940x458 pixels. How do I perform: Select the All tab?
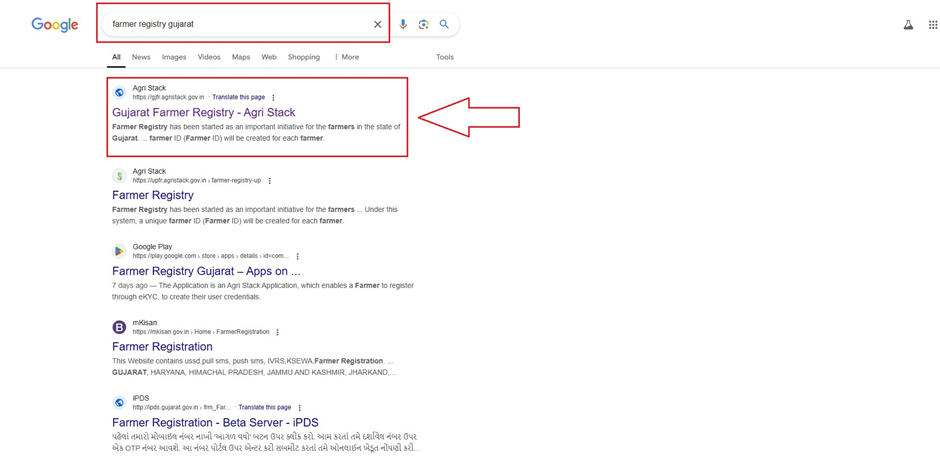[x=116, y=57]
